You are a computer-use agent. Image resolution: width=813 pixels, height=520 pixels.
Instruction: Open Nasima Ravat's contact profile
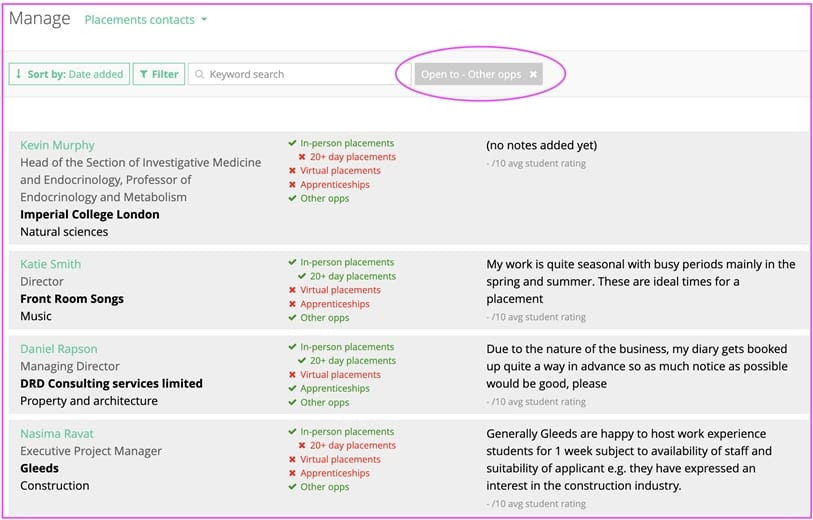[57, 433]
